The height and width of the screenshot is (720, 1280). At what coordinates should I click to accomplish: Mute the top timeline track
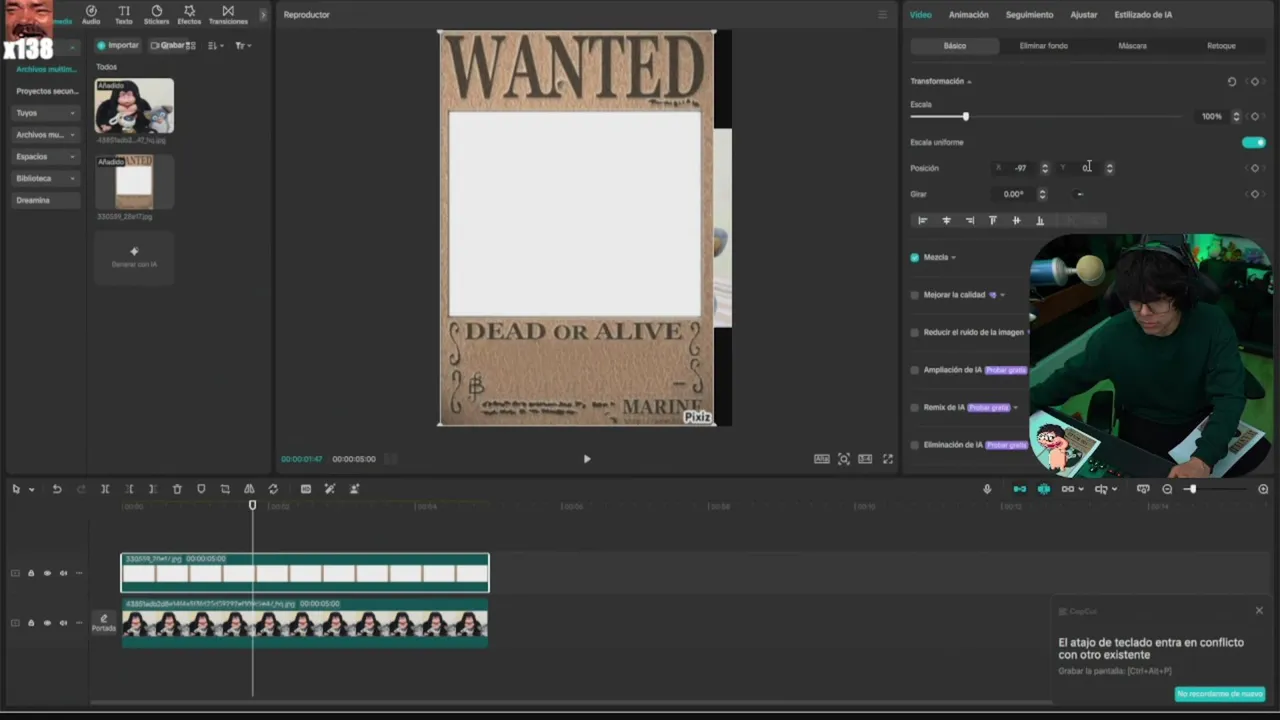tap(63, 573)
